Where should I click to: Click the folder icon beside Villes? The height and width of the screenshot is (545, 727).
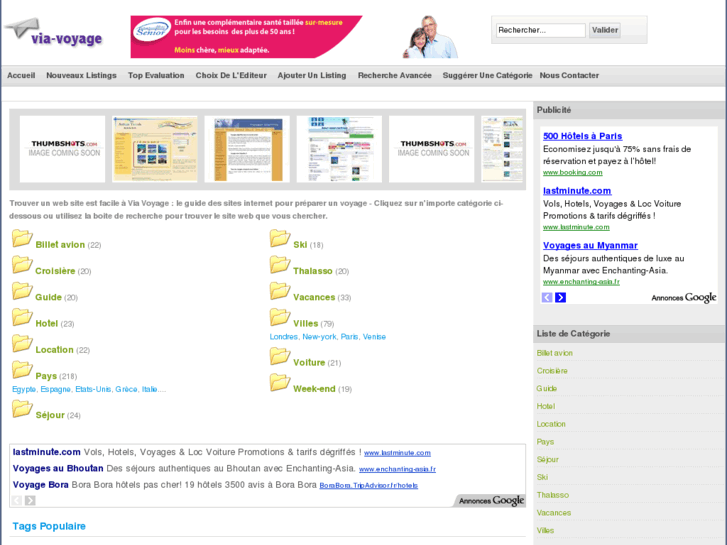(x=280, y=317)
